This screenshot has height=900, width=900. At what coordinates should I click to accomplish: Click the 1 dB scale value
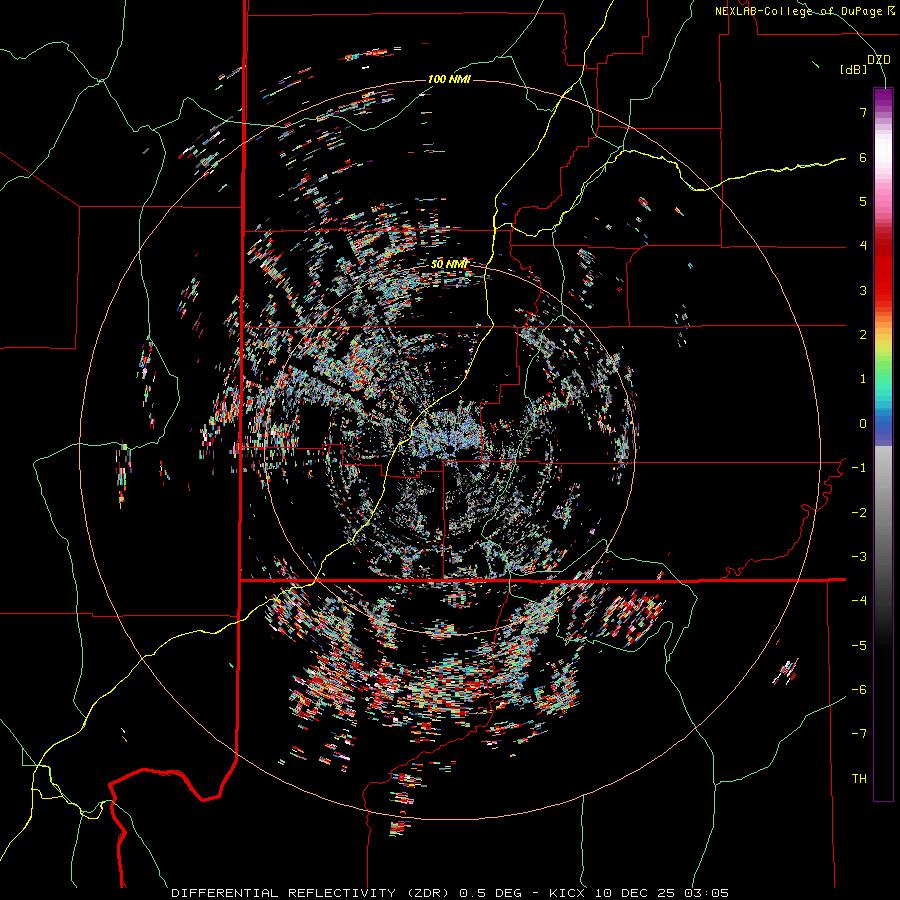coord(863,379)
